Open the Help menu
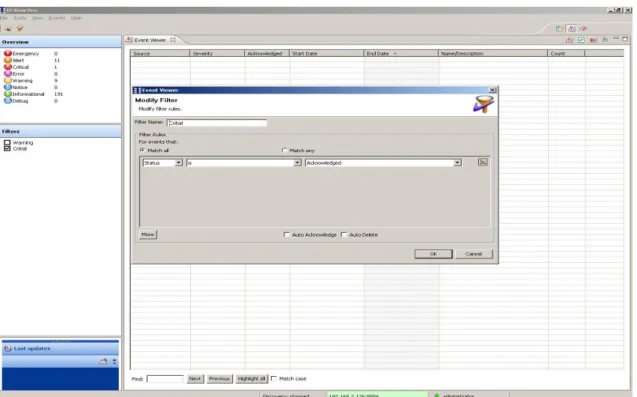 [x=76, y=18]
